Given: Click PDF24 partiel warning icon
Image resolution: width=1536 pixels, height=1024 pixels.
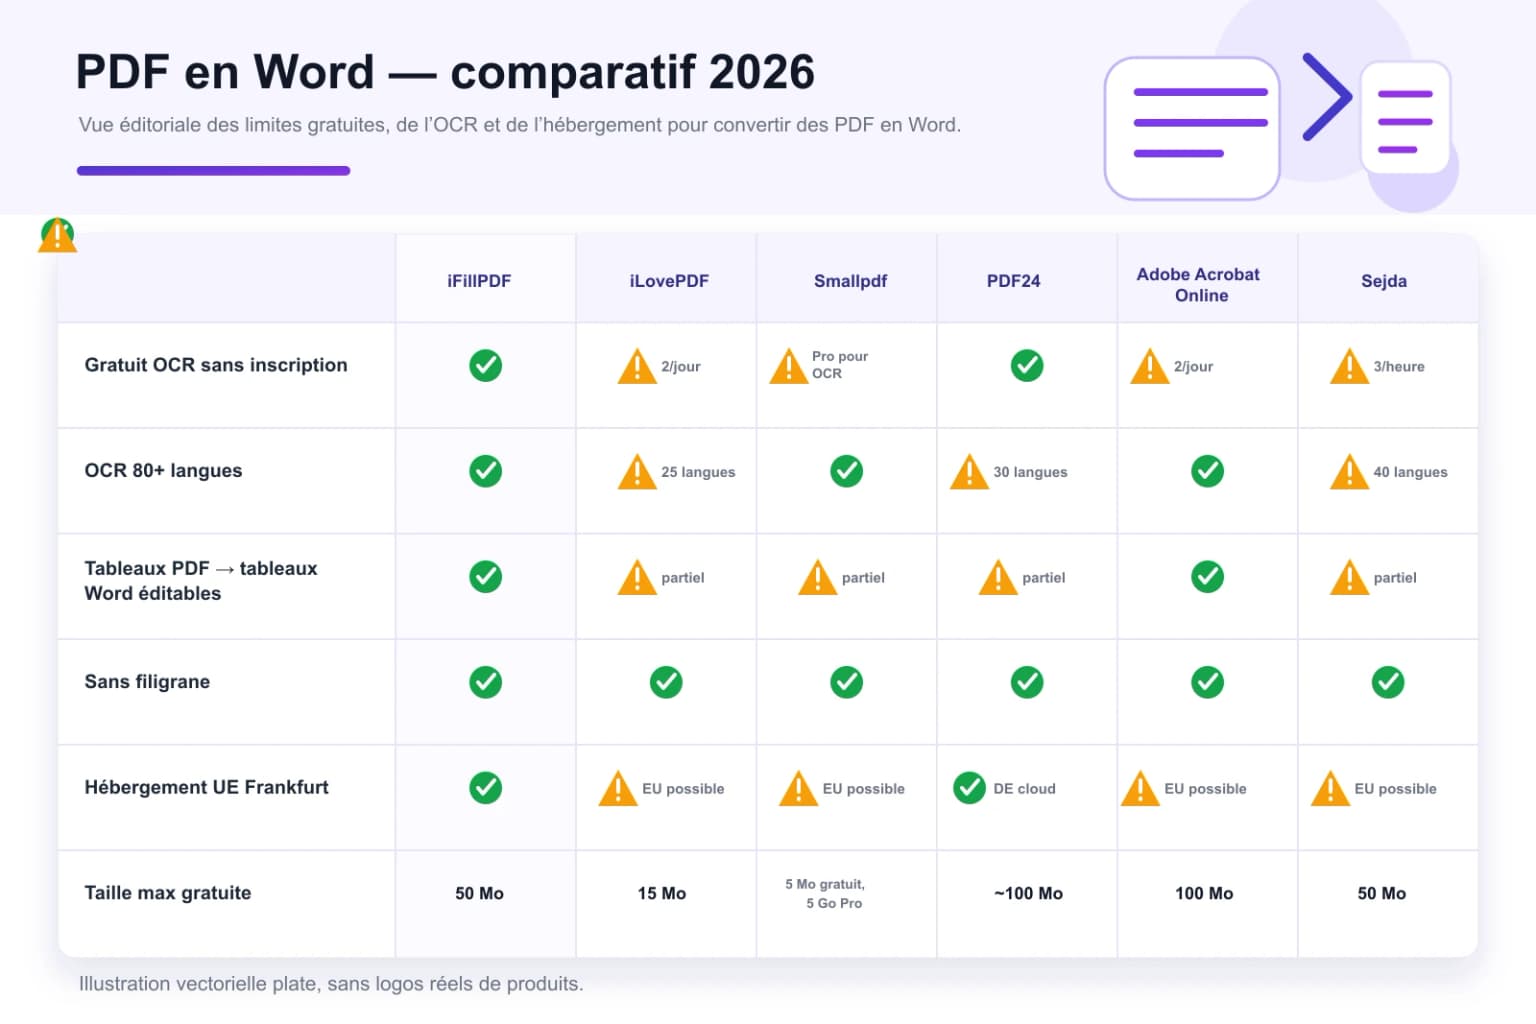Looking at the screenshot, I should (998, 577).
